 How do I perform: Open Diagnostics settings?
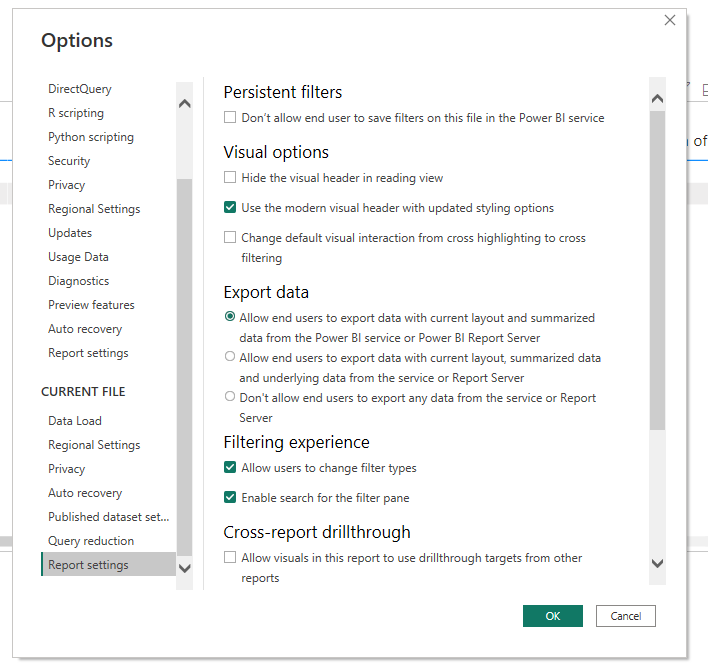(x=79, y=280)
